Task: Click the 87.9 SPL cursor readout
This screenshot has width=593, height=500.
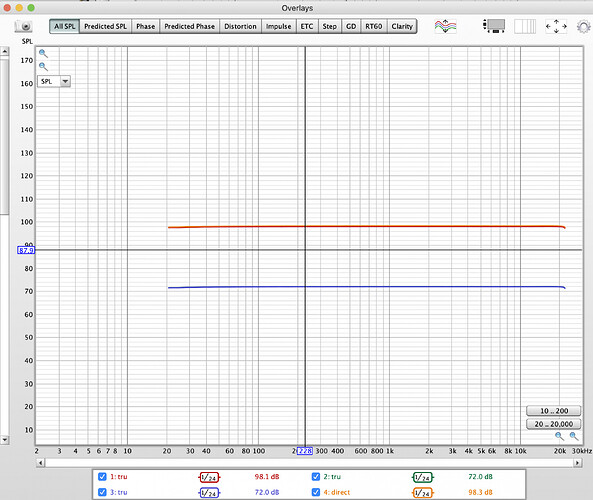Action: point(26,250)
